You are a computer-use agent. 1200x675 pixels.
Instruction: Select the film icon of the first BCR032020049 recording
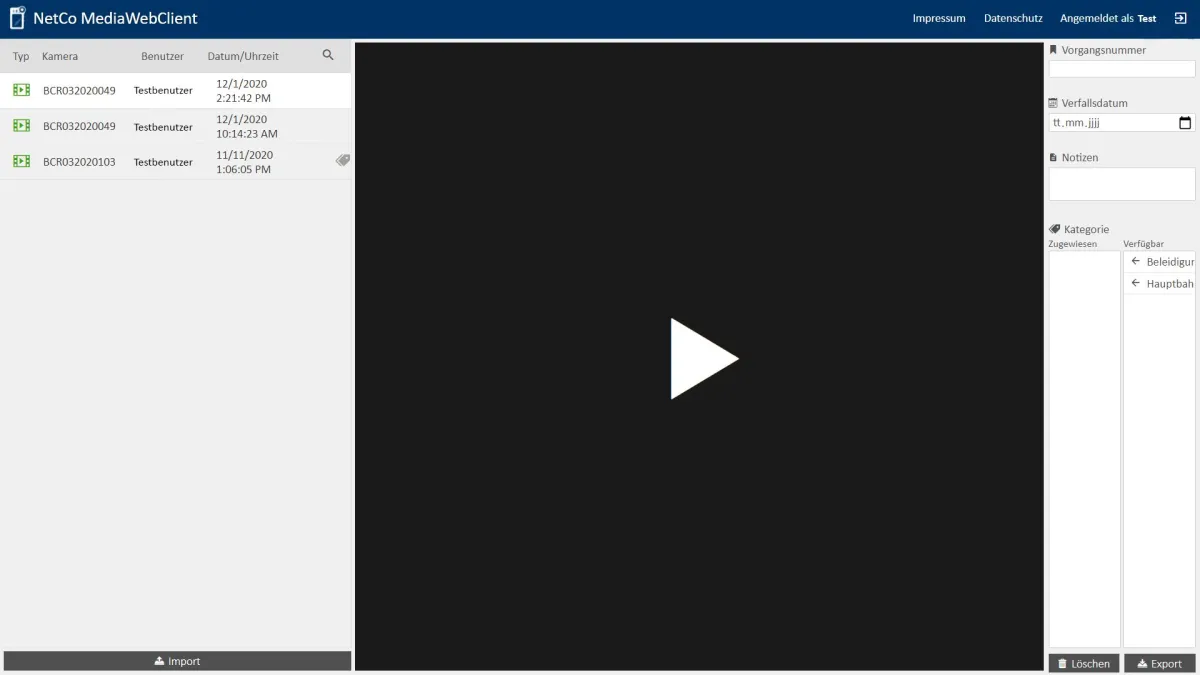(x=21, y=90)
